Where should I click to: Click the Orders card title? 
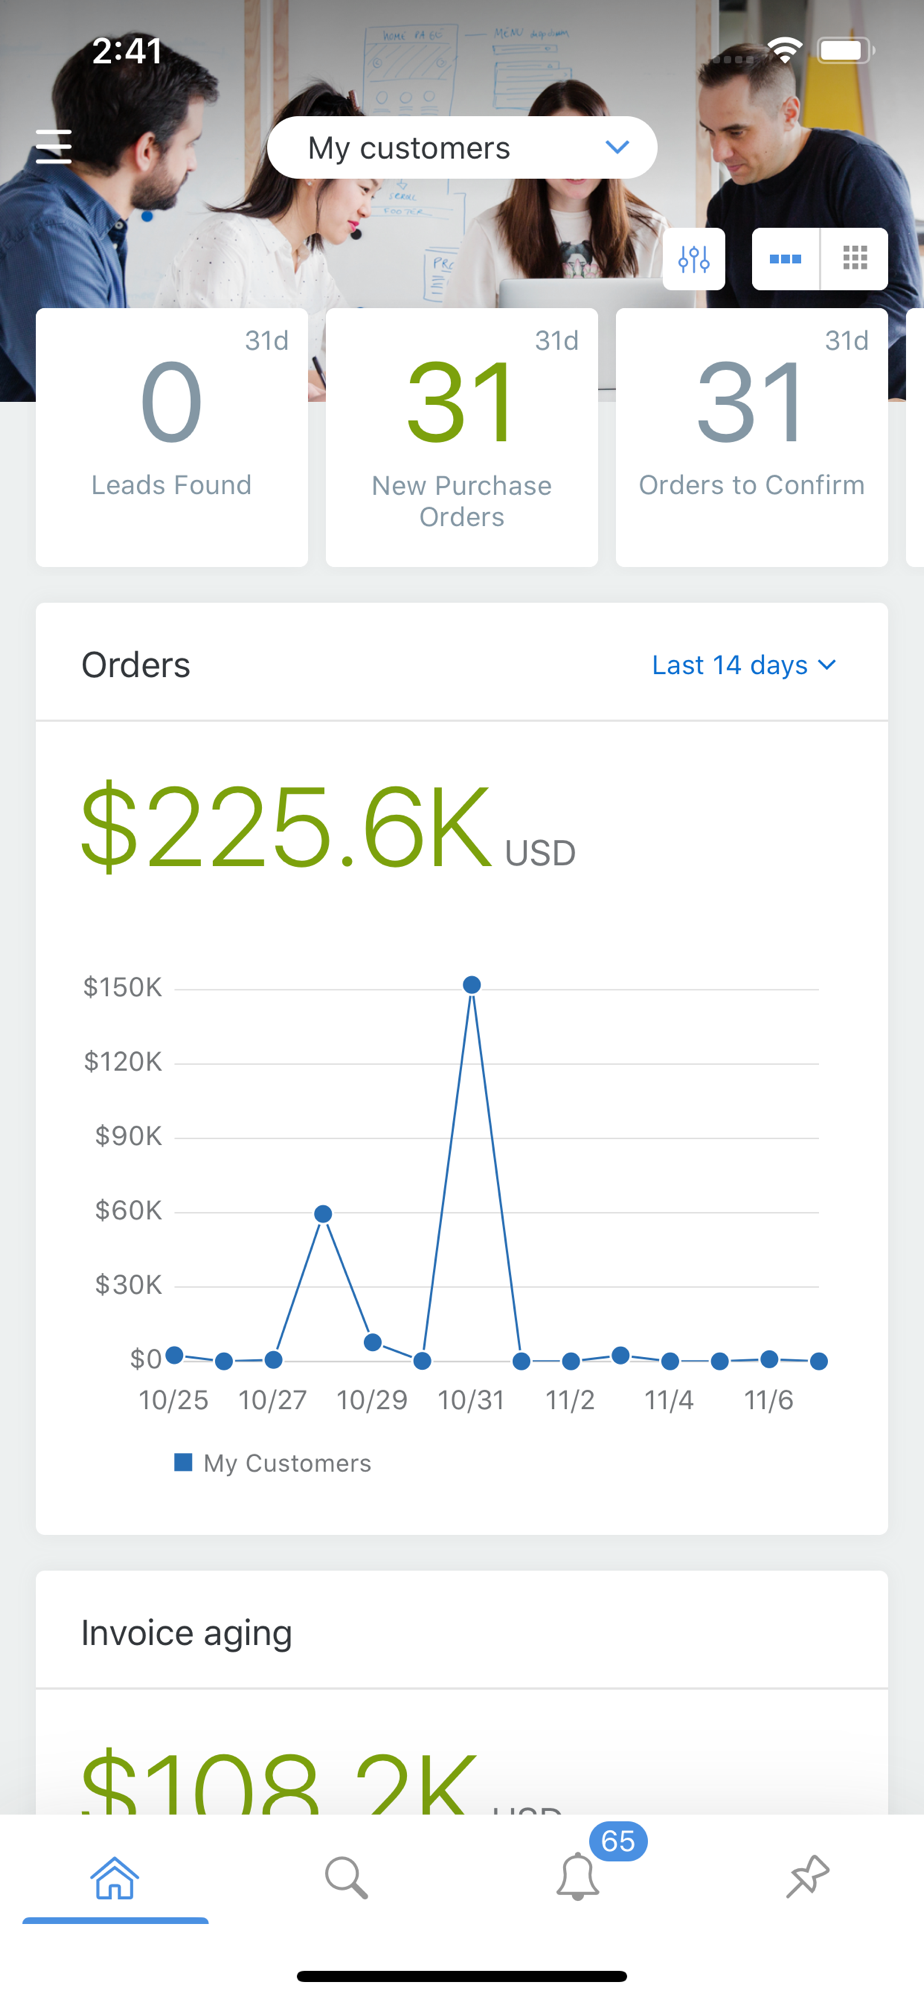coord(136,665)
